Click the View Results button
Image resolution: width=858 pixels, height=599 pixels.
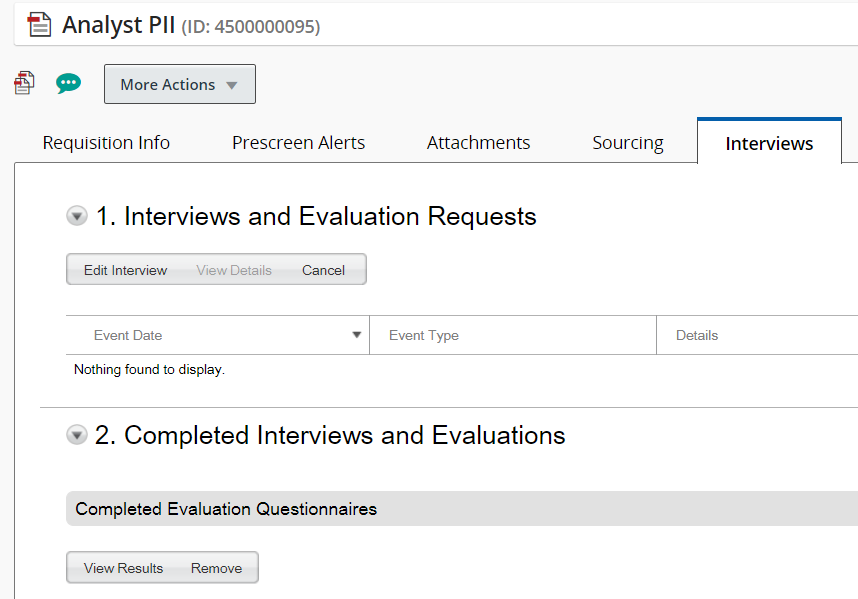[123, 568]
